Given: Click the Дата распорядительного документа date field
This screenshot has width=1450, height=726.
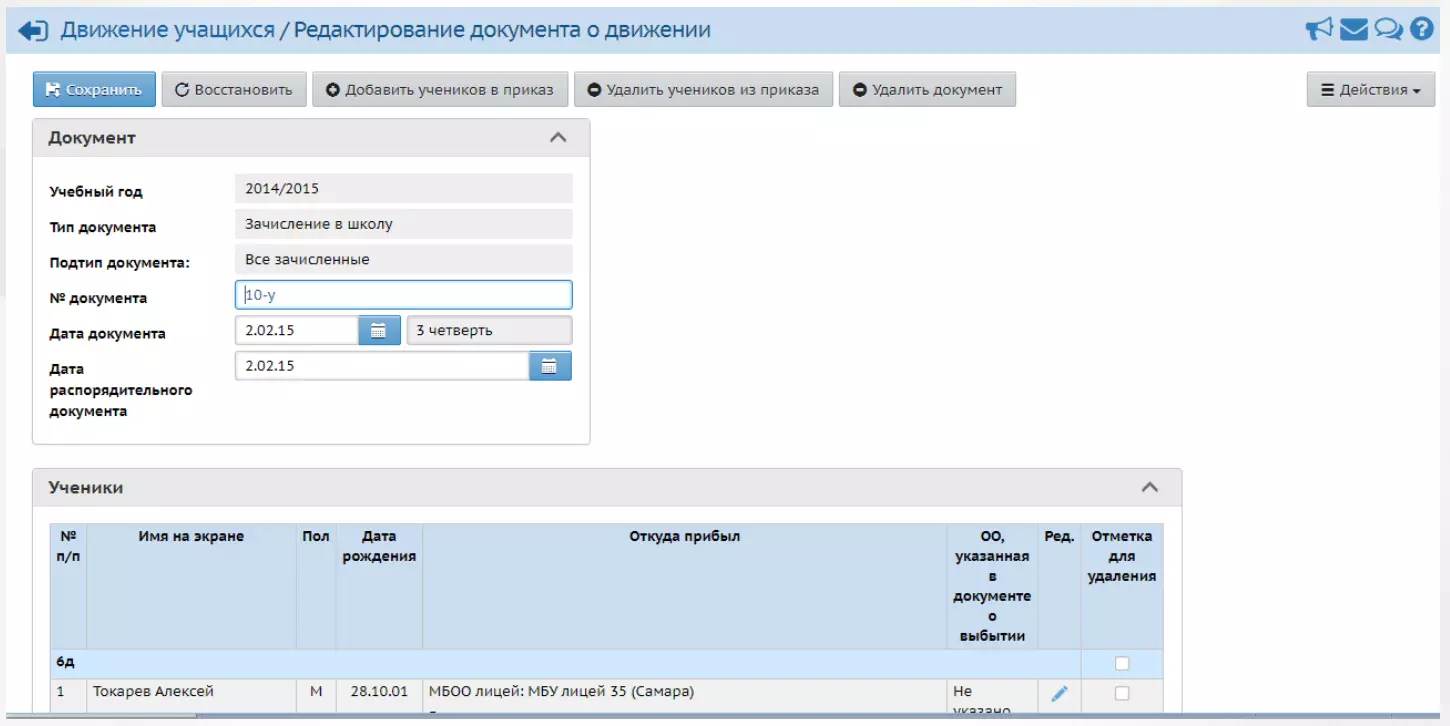Looking at the screenshot, I should coord(382,366).
